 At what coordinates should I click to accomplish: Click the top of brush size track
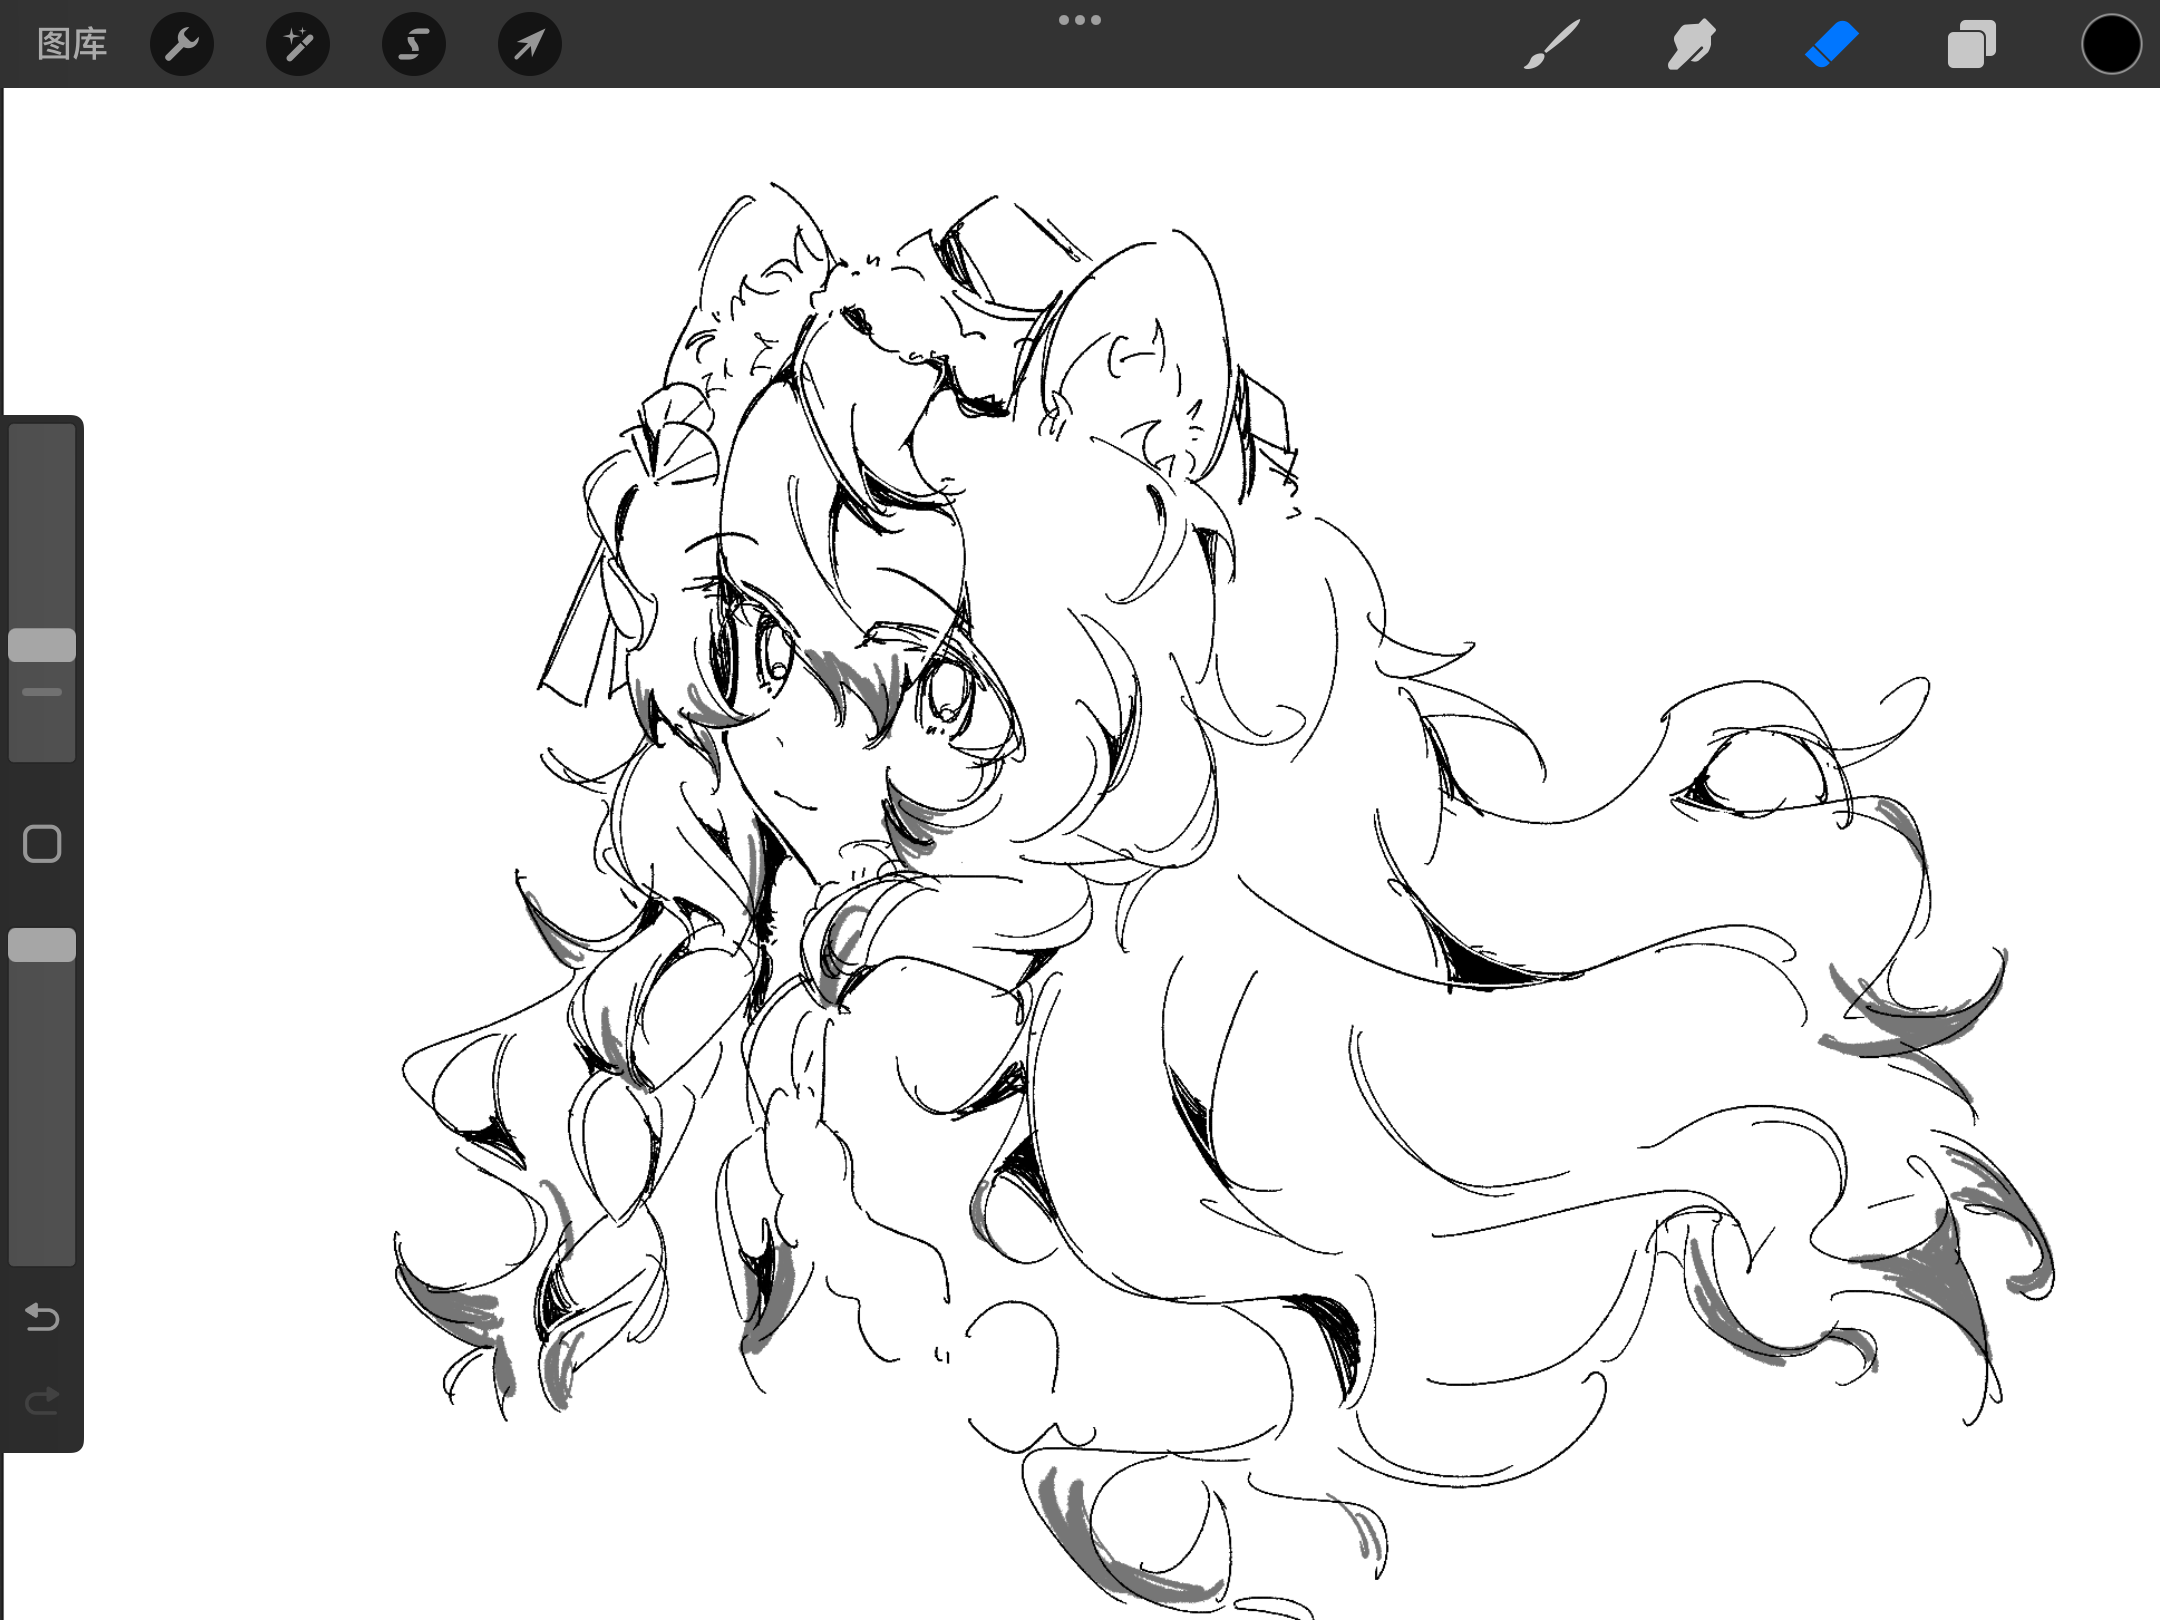(x=42, y=440)
